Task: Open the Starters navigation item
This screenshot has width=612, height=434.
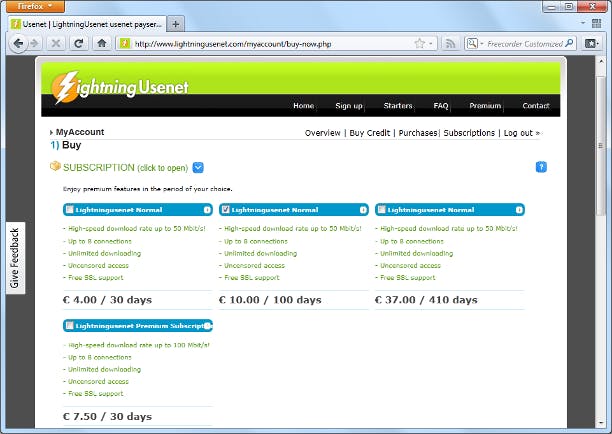Action: [398, 106]
